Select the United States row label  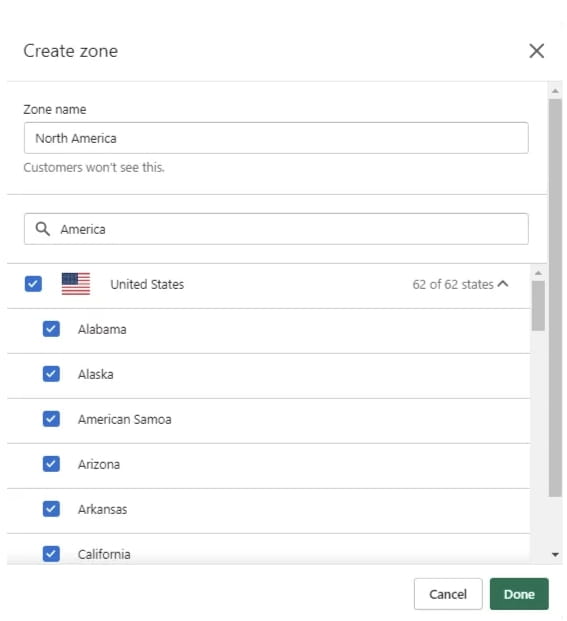(x=147, y=284)
